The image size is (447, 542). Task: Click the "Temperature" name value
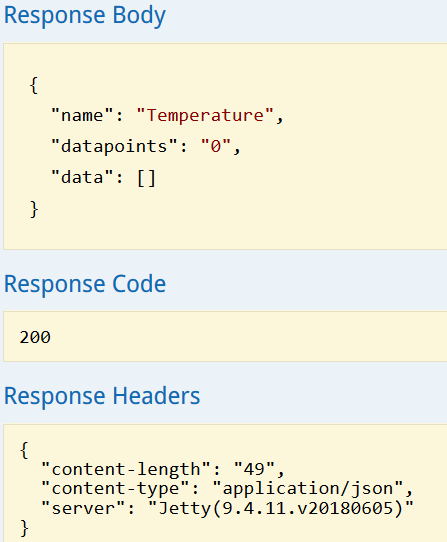(x=205, y=115)
